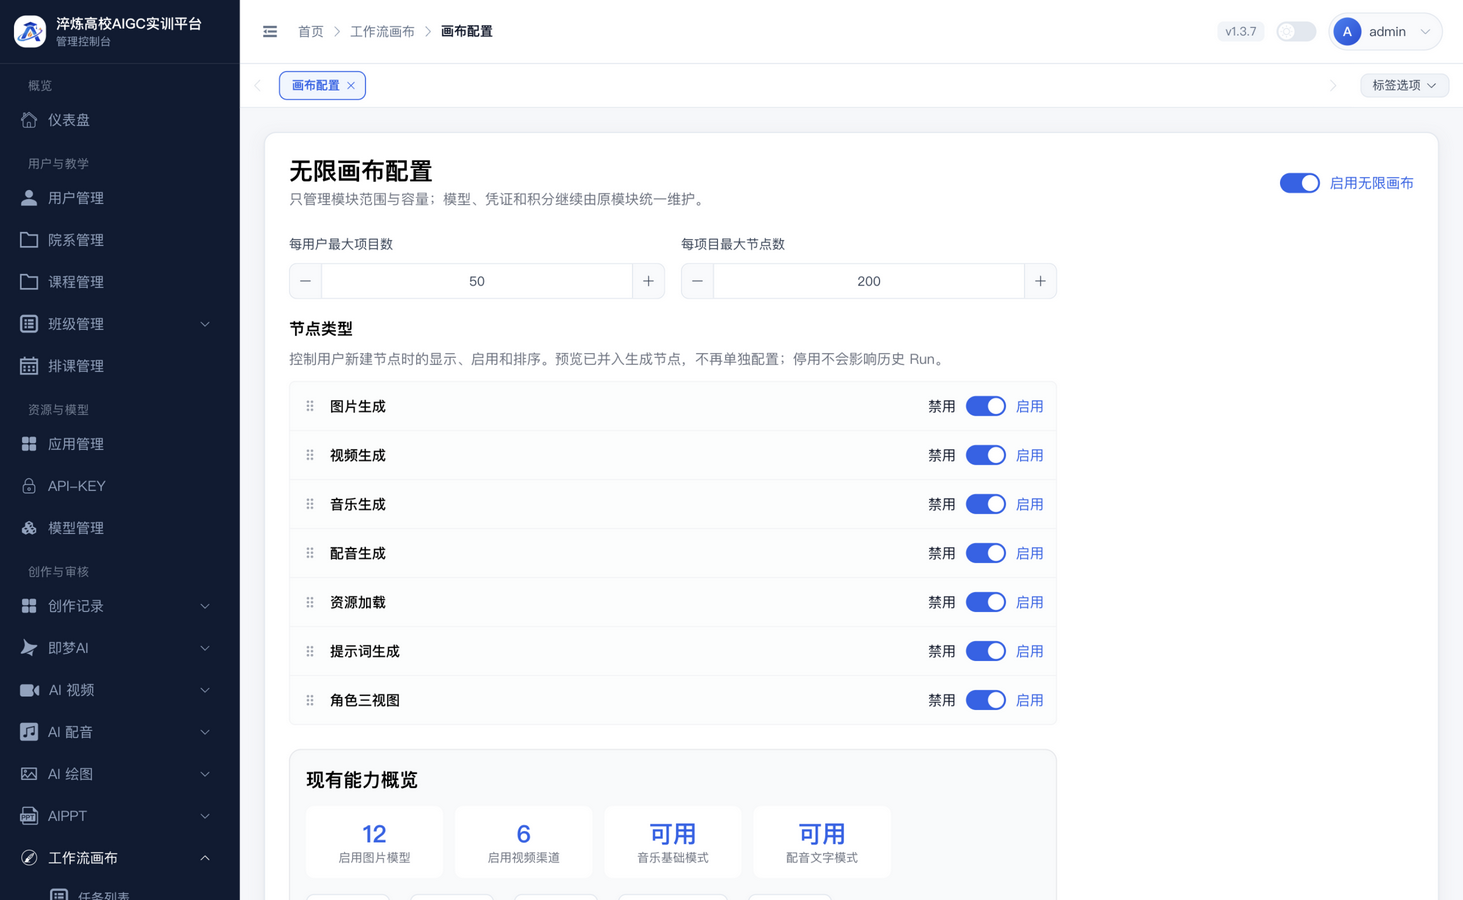Click the 音乐生成 drag handle icon
Screen dimensions: 1463x900
click(x=310, y=504)
